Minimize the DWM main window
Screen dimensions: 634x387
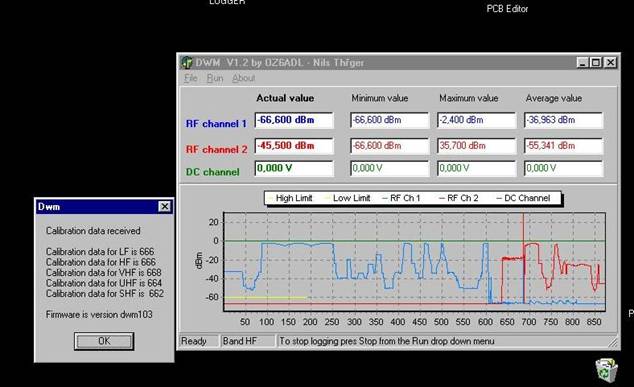[582, 63]
